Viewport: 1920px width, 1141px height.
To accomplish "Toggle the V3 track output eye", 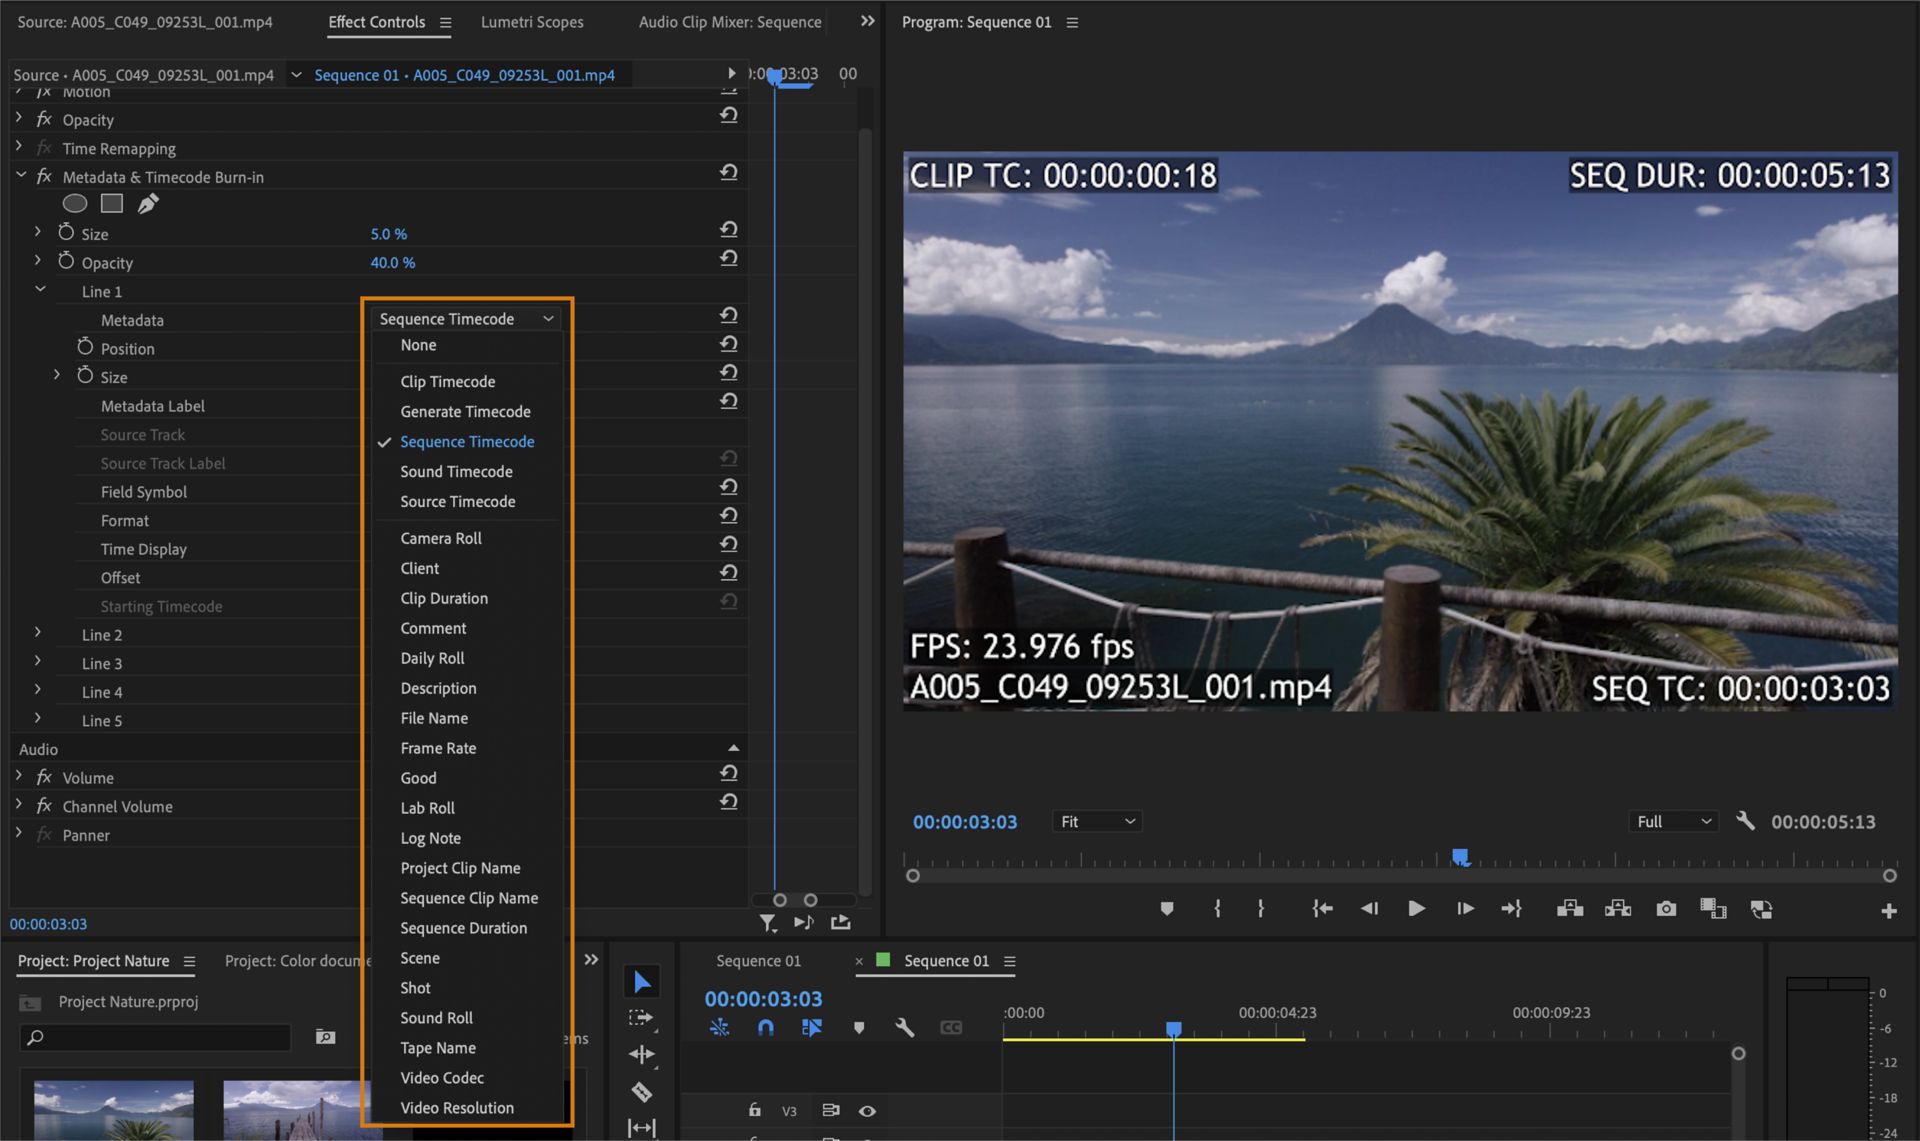I will coord(866,1110).
